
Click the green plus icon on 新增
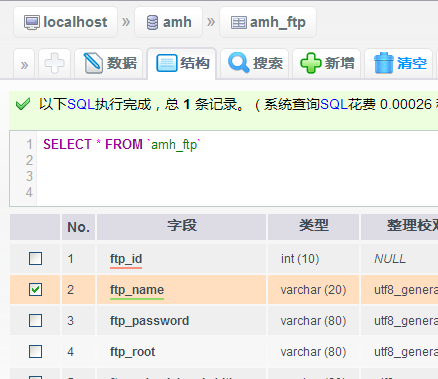pos(311,63)
